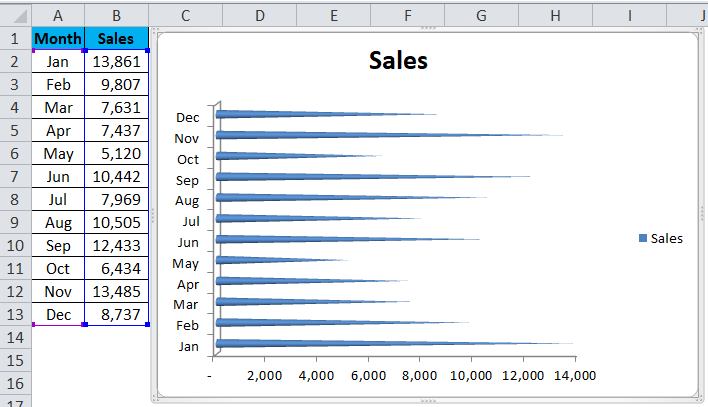Viewport: 708px width, 407px height.
Task: Select the Mar cell in column A
Action: pos(58,108)
